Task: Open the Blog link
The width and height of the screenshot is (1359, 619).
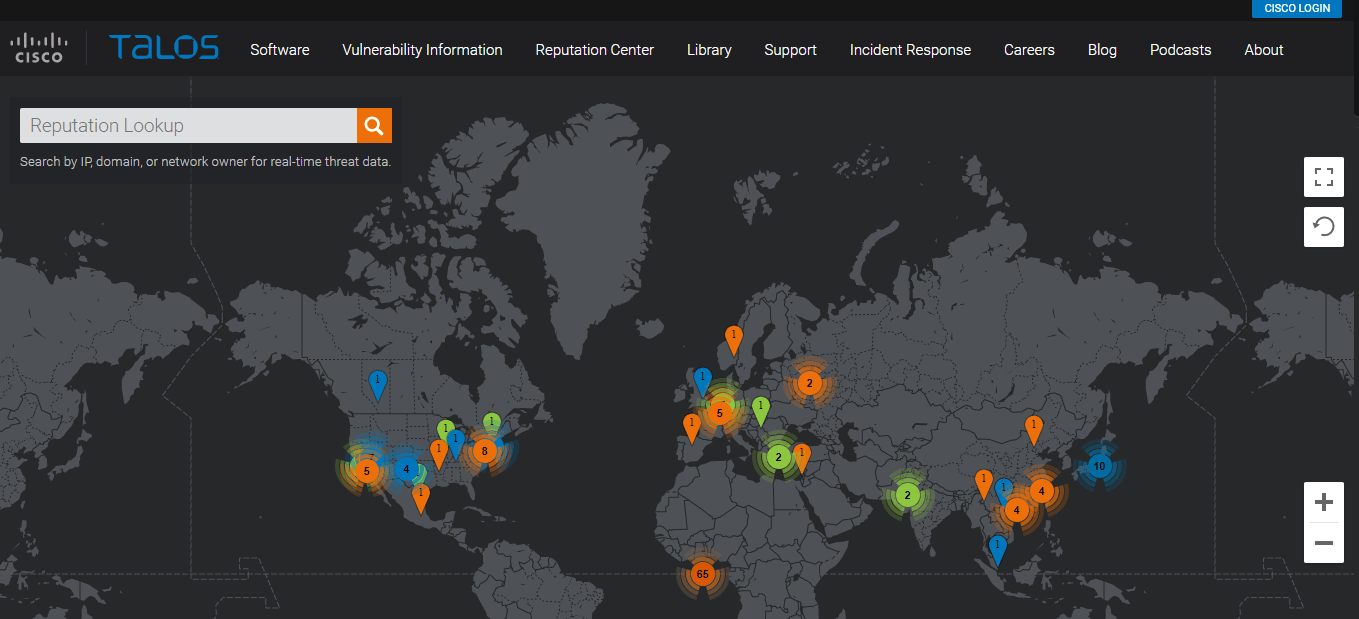Action: (1102, 50)
